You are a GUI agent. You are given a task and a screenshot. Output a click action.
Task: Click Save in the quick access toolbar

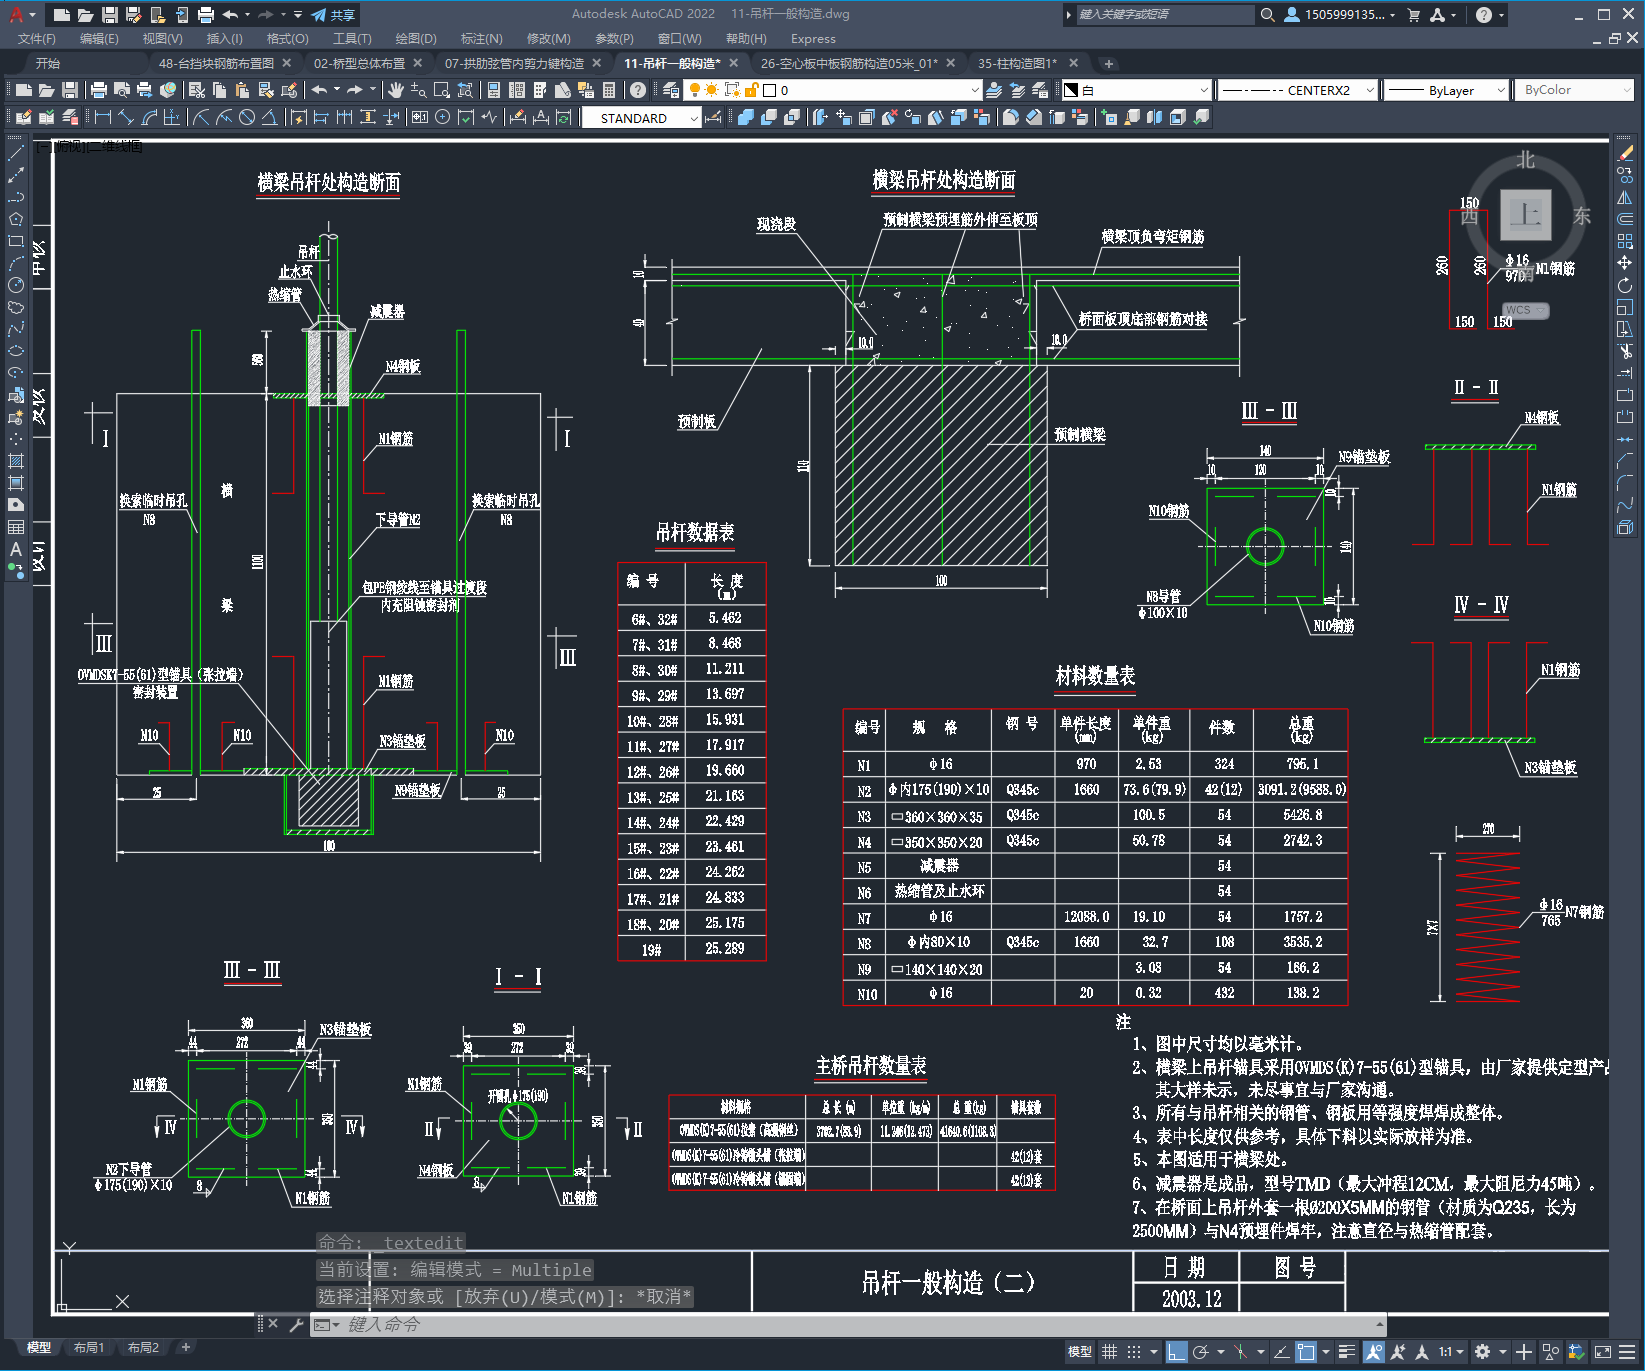point(110,15)
